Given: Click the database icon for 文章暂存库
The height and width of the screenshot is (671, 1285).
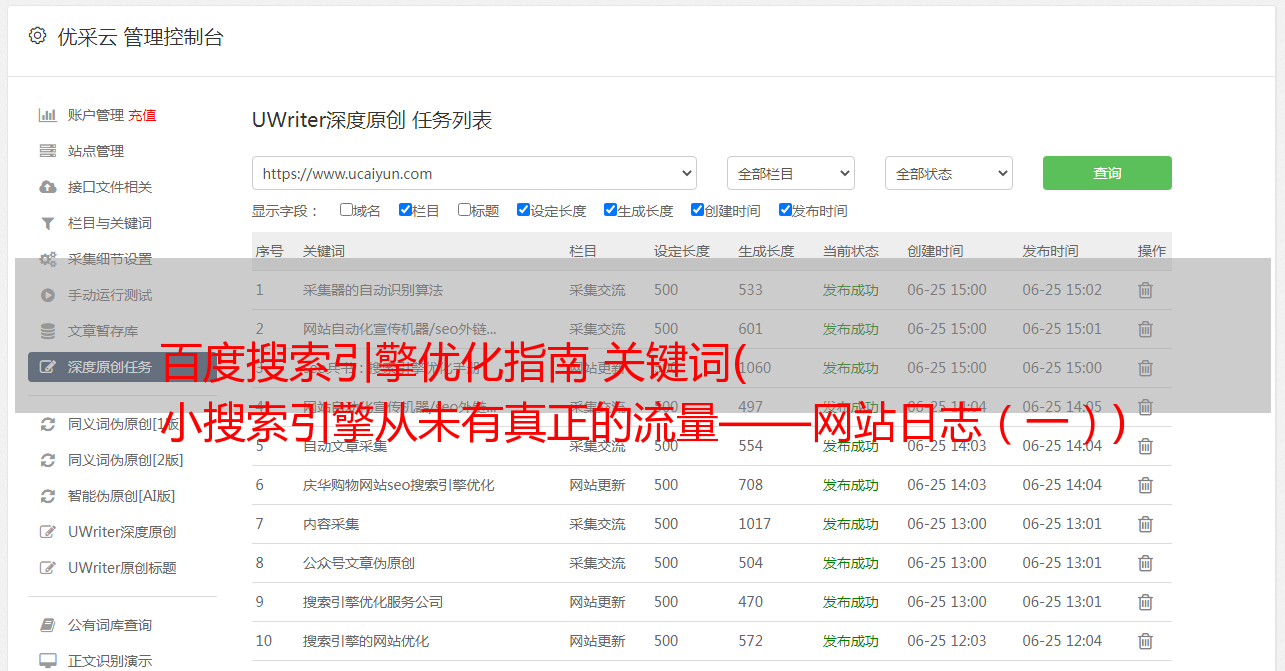Looking at the screenshot, I should click(47, 331).
